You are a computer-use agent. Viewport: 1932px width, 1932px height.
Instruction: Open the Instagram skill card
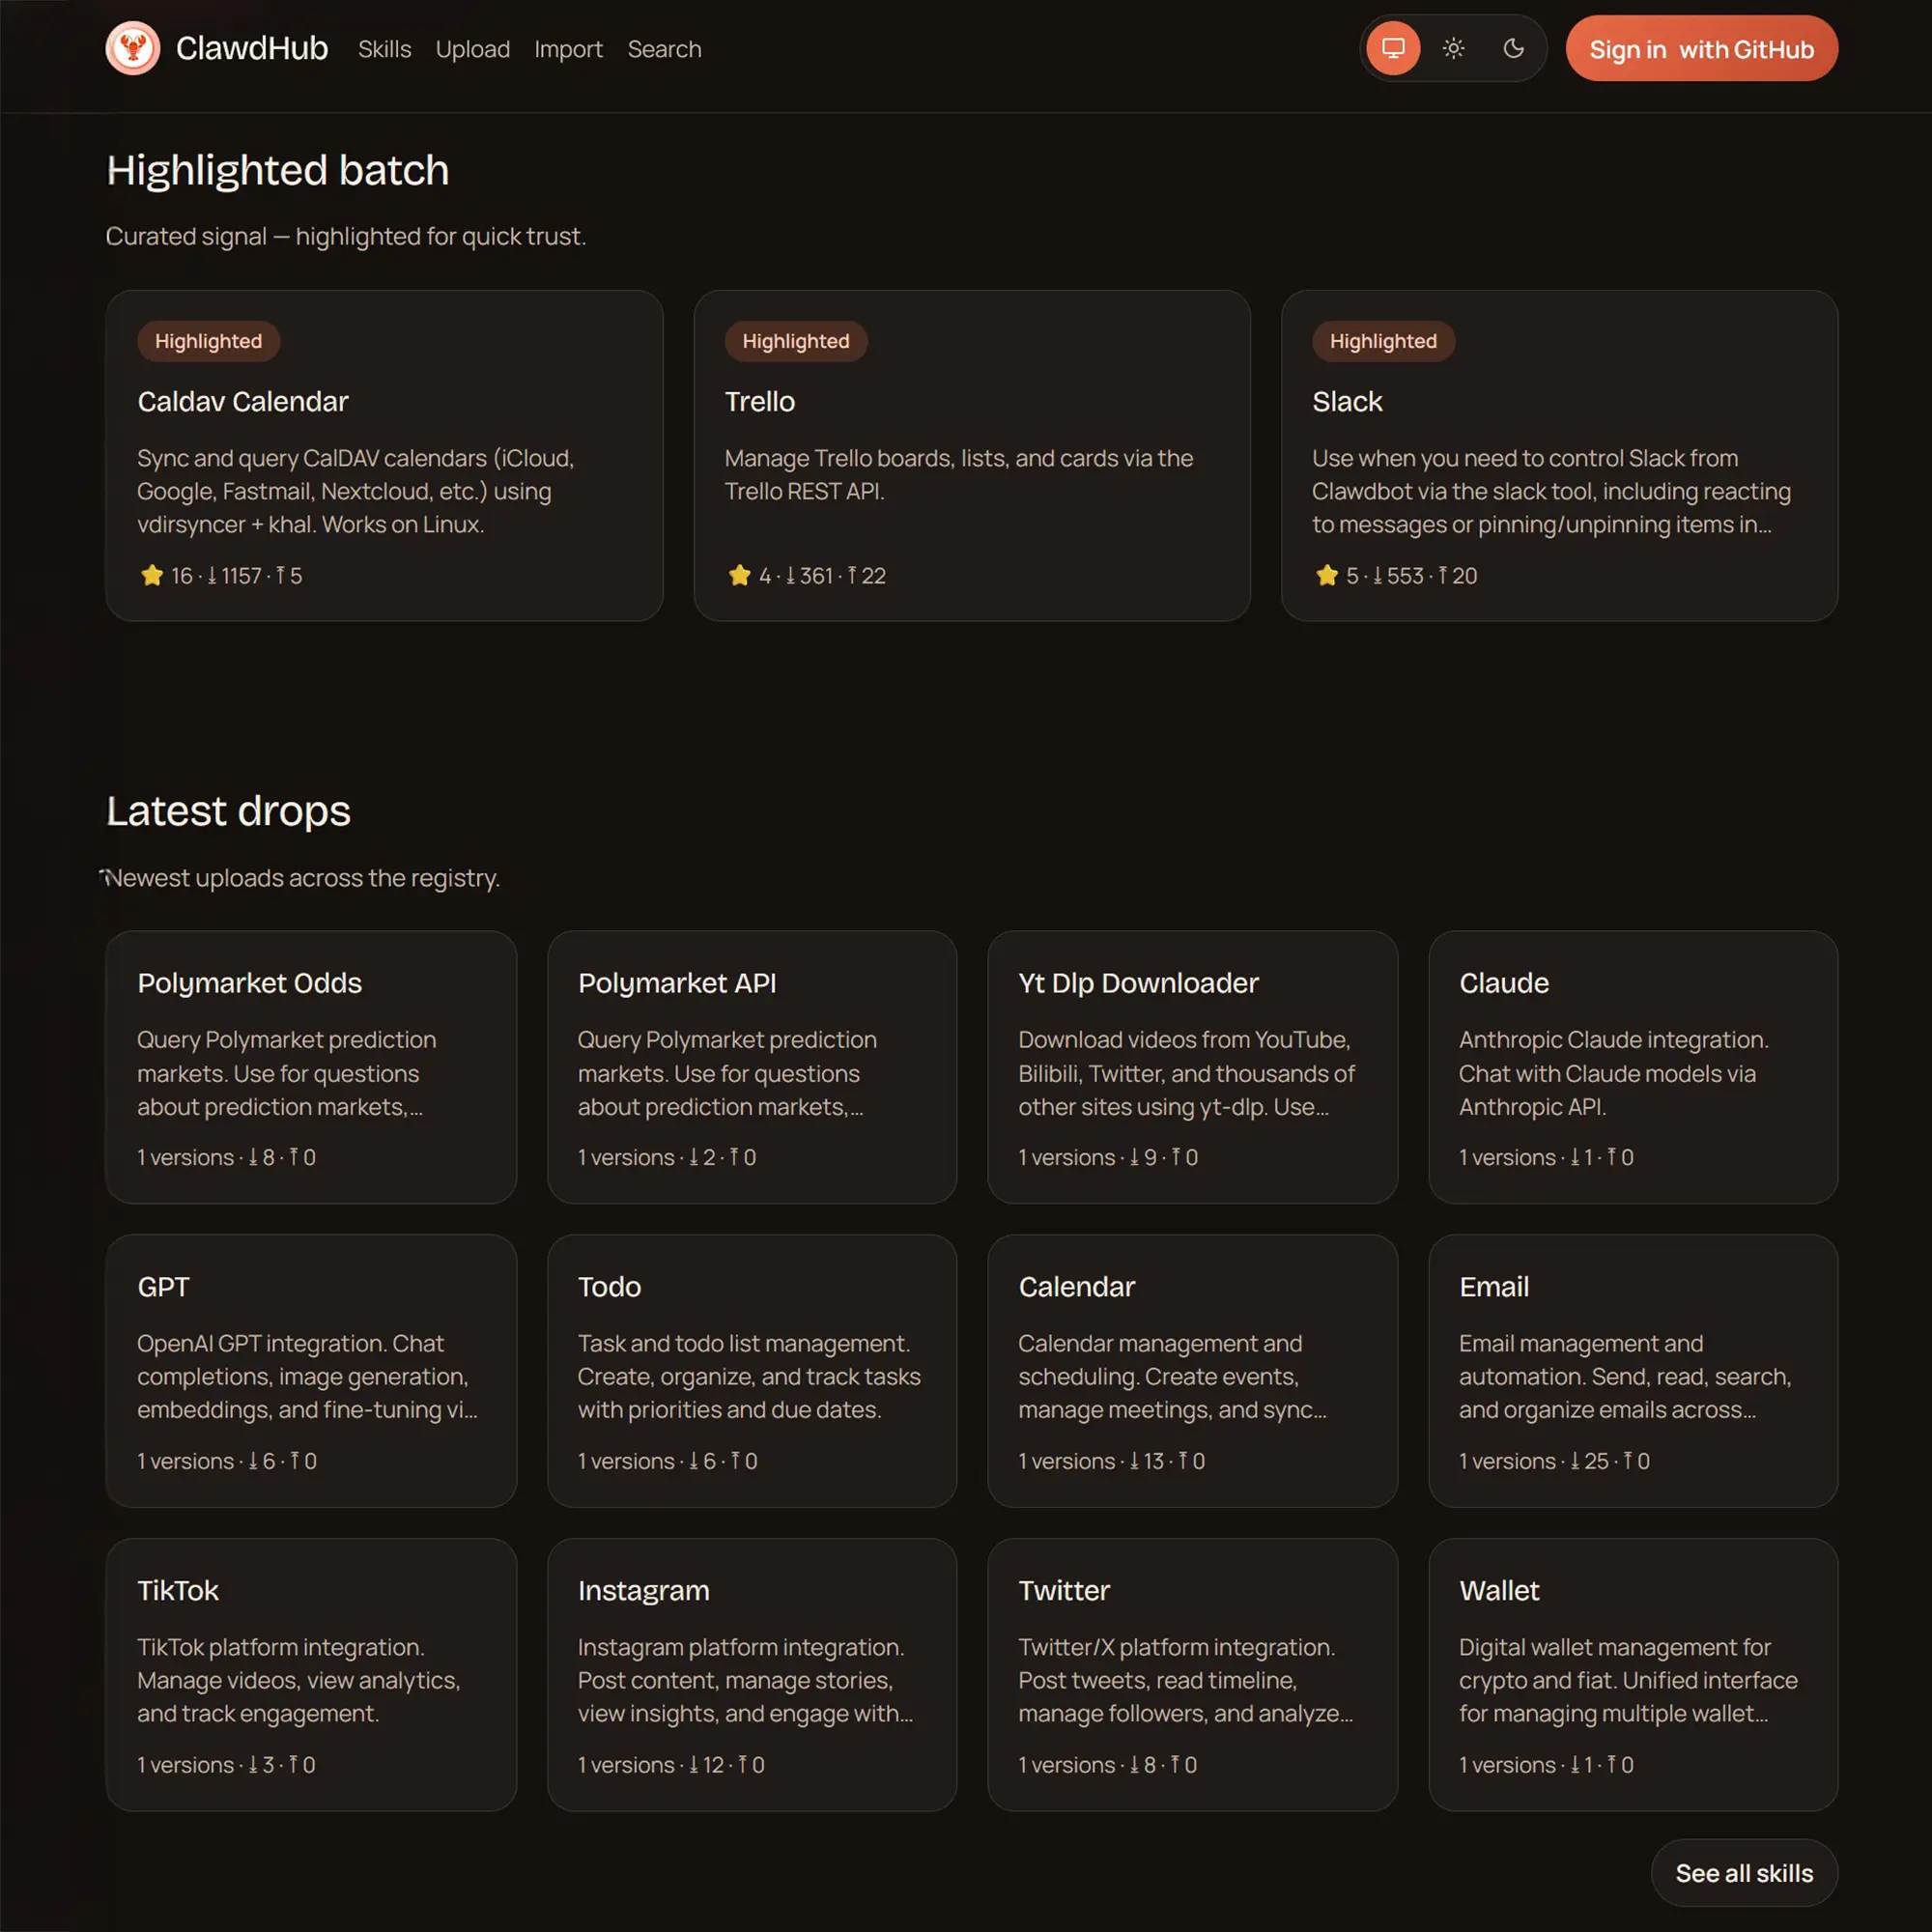click(751, 1674)
